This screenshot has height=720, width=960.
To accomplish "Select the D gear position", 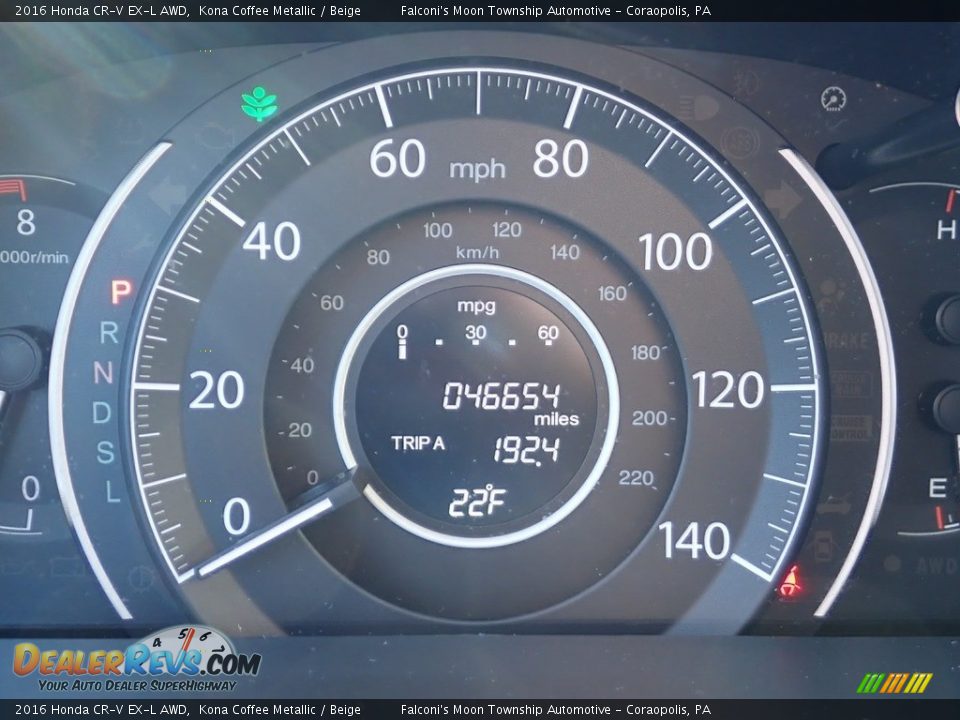I will 102,412.
